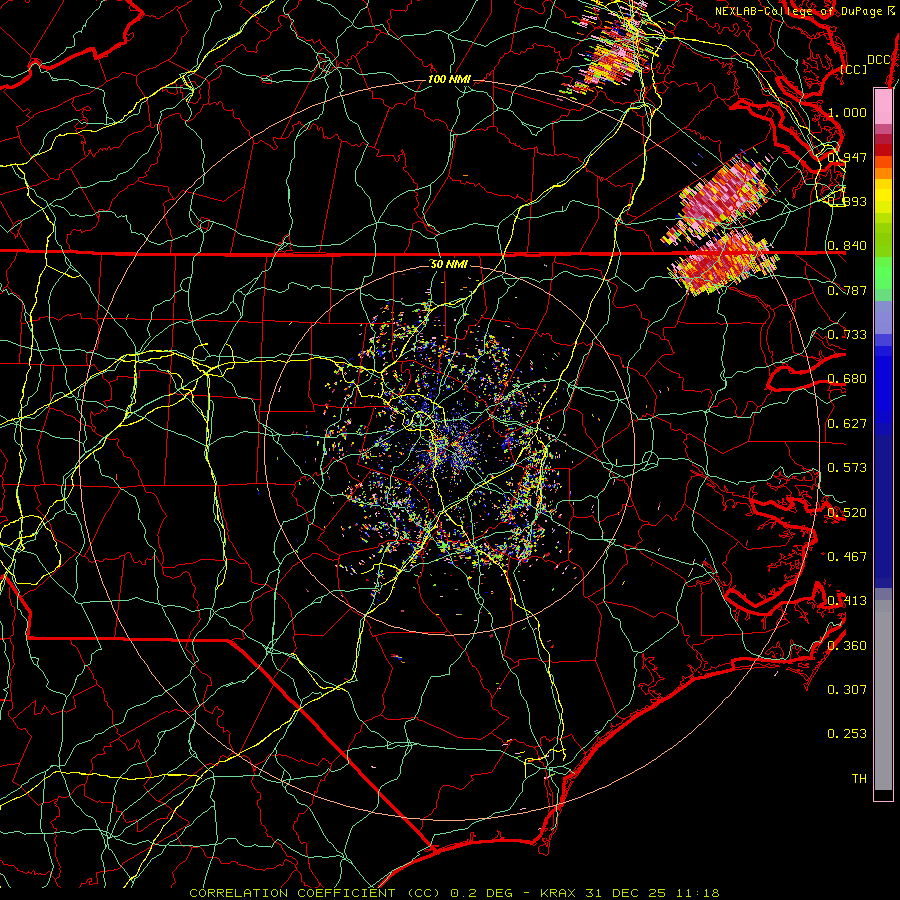Select the 0.467 value on color scale
The image size is (900, 900).
(847, 557)
